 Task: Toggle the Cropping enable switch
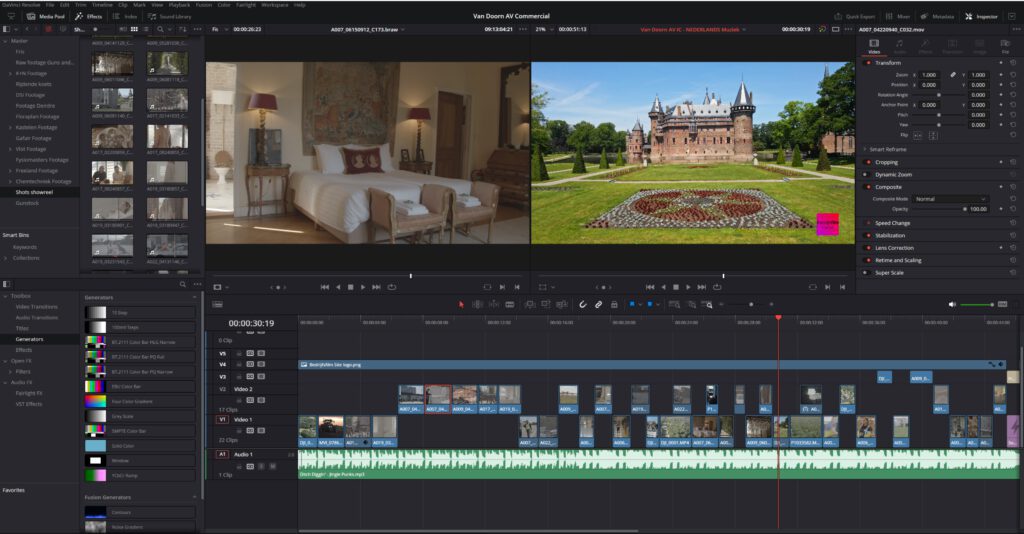[x=868, y=162]
